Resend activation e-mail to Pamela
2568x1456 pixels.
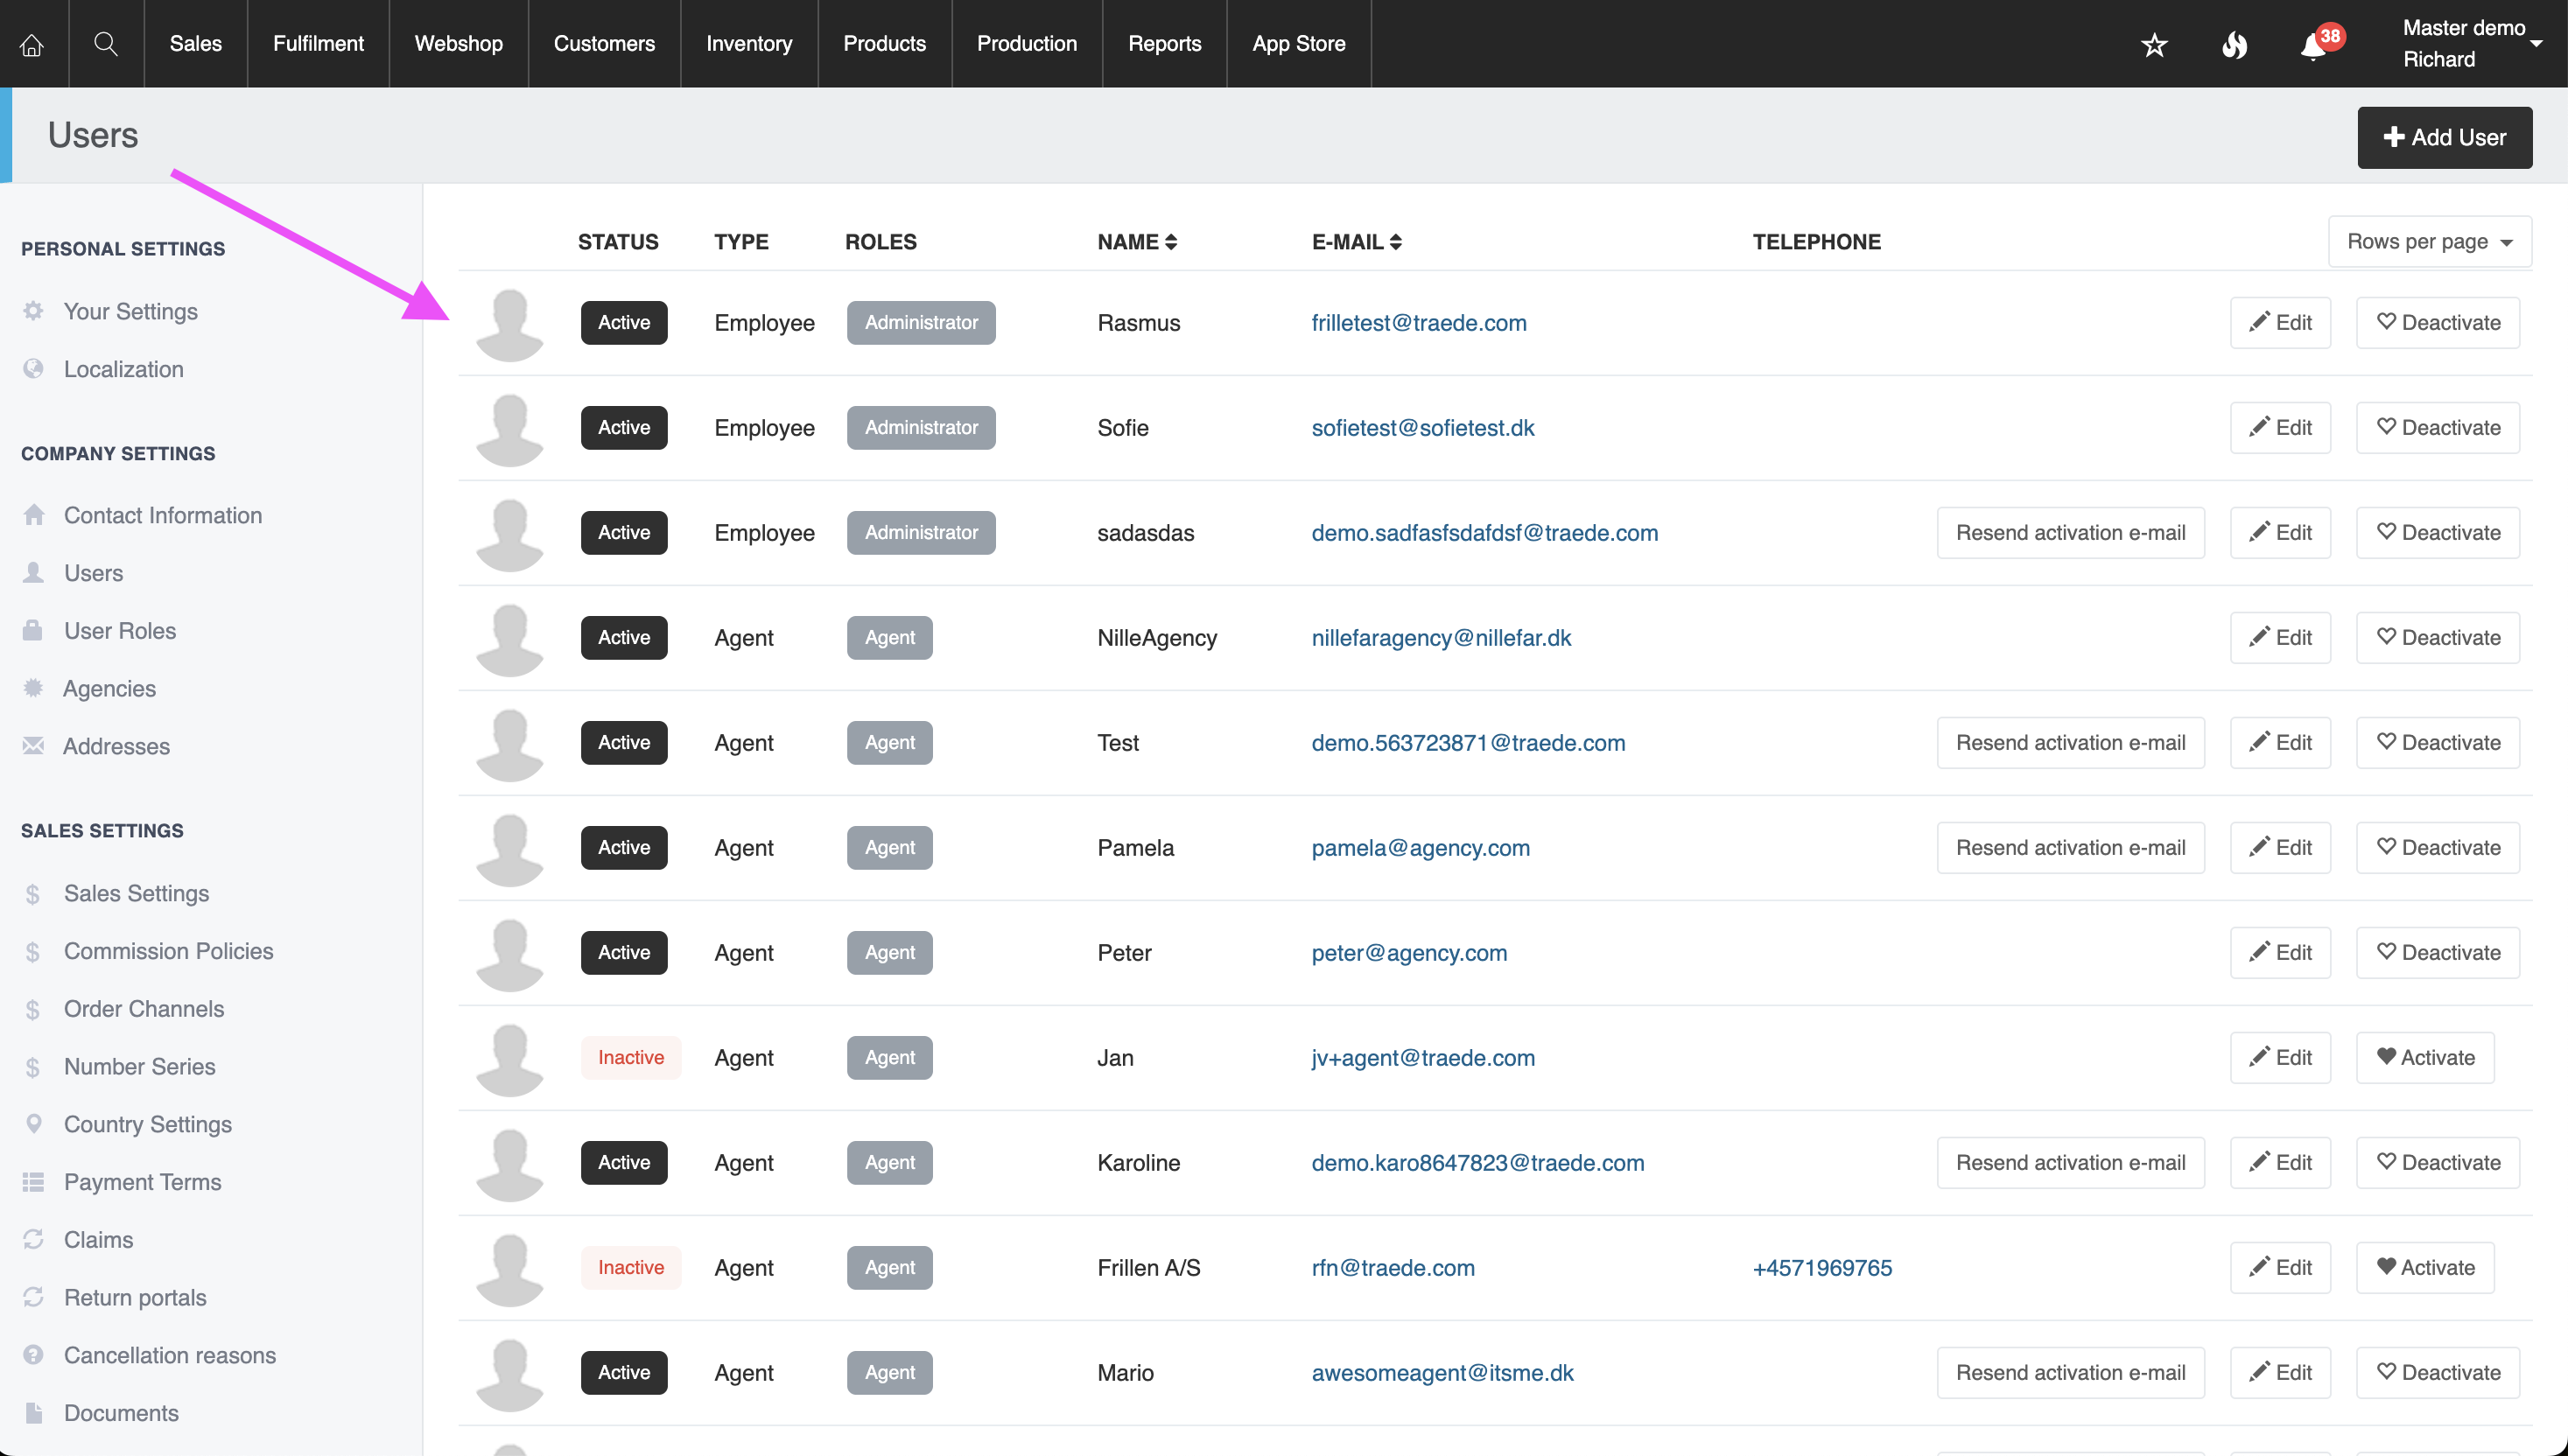click(2070, 848)
